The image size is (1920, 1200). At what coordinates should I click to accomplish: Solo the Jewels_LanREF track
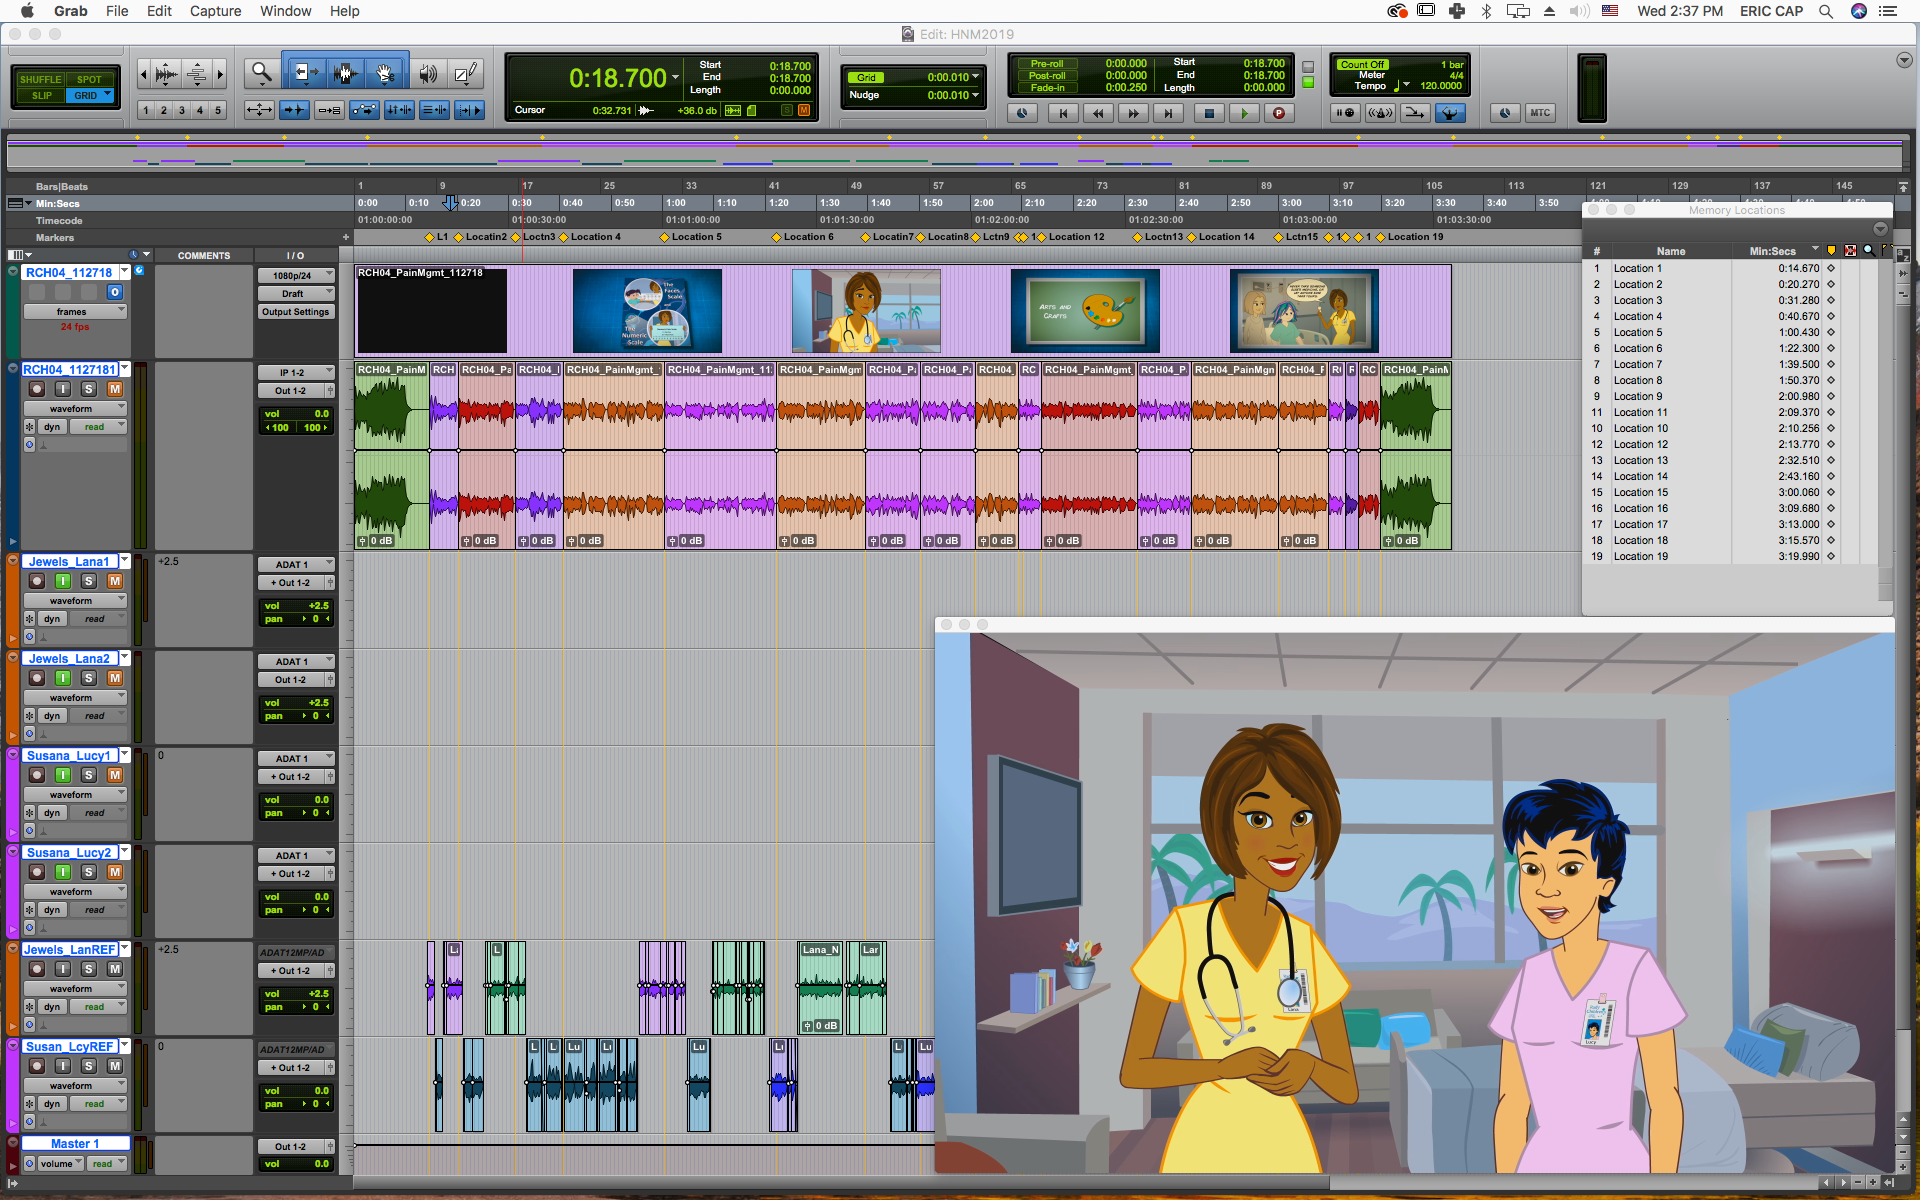89,969
